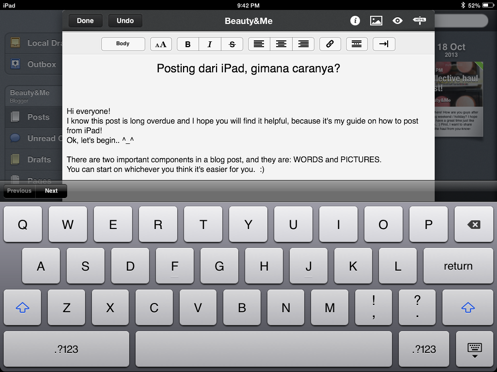Tap the signpost publish icon

click(x=419, y=21)
